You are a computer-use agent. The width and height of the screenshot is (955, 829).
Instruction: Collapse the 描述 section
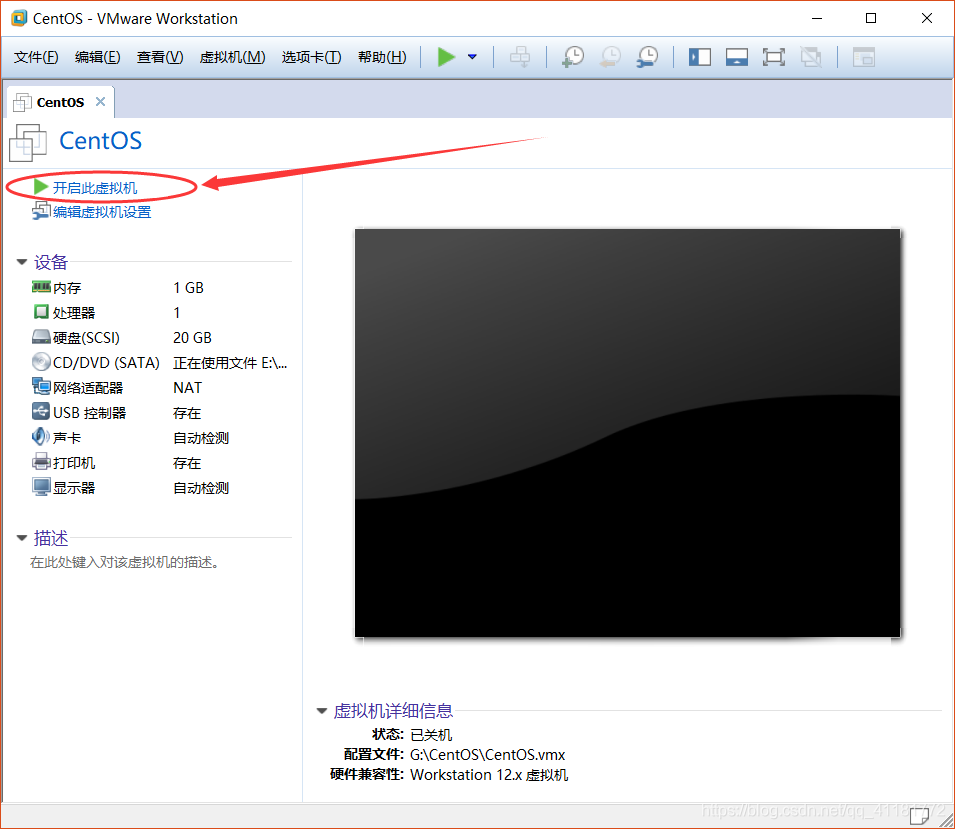(22, 538)
